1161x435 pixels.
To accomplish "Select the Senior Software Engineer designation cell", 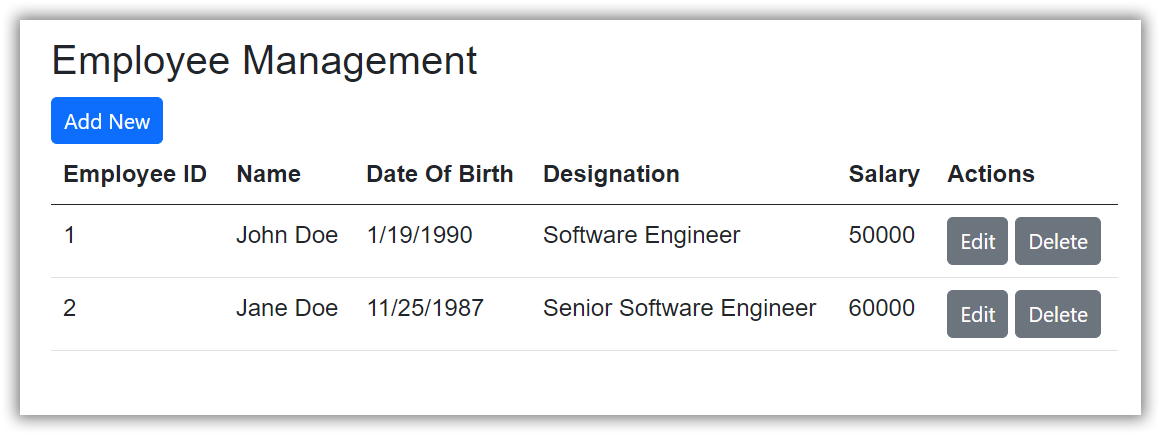I will pos(679,308).
